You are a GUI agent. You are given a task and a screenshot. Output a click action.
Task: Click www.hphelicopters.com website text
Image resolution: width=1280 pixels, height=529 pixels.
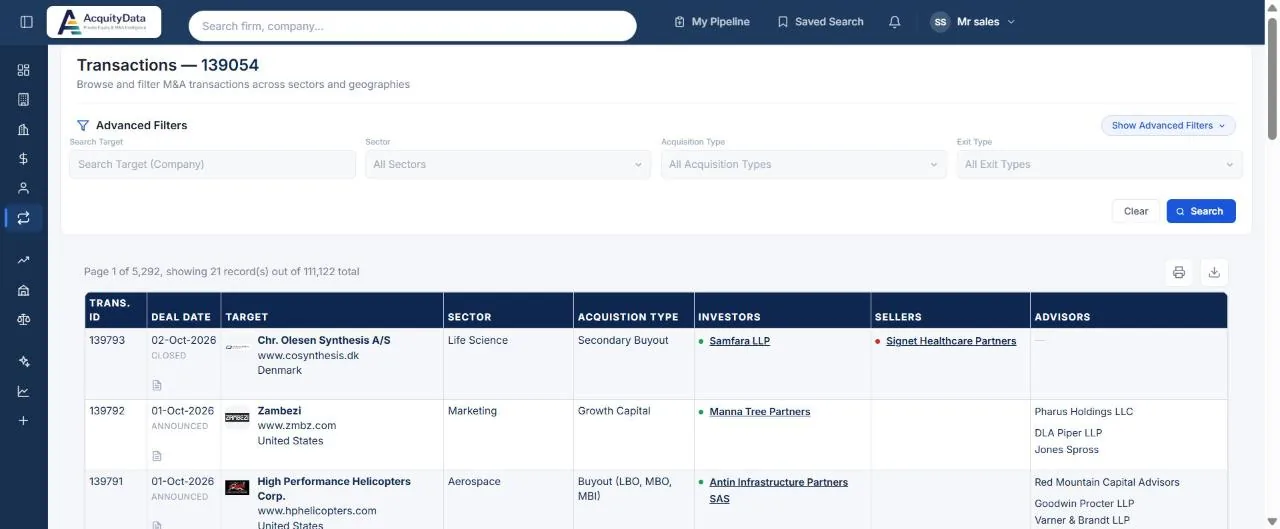pos(317,511)
